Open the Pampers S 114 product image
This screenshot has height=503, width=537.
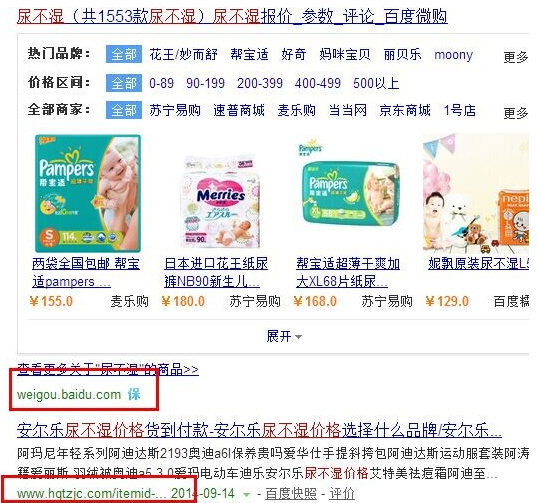point(88,193)
